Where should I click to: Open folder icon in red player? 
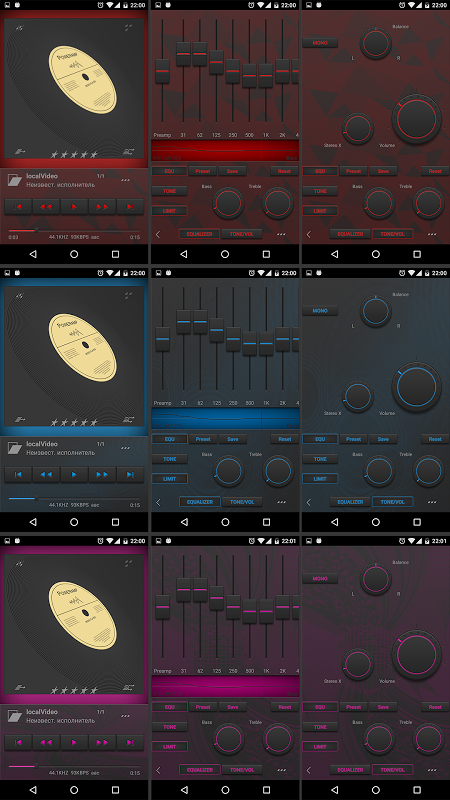tap(15, 180)
